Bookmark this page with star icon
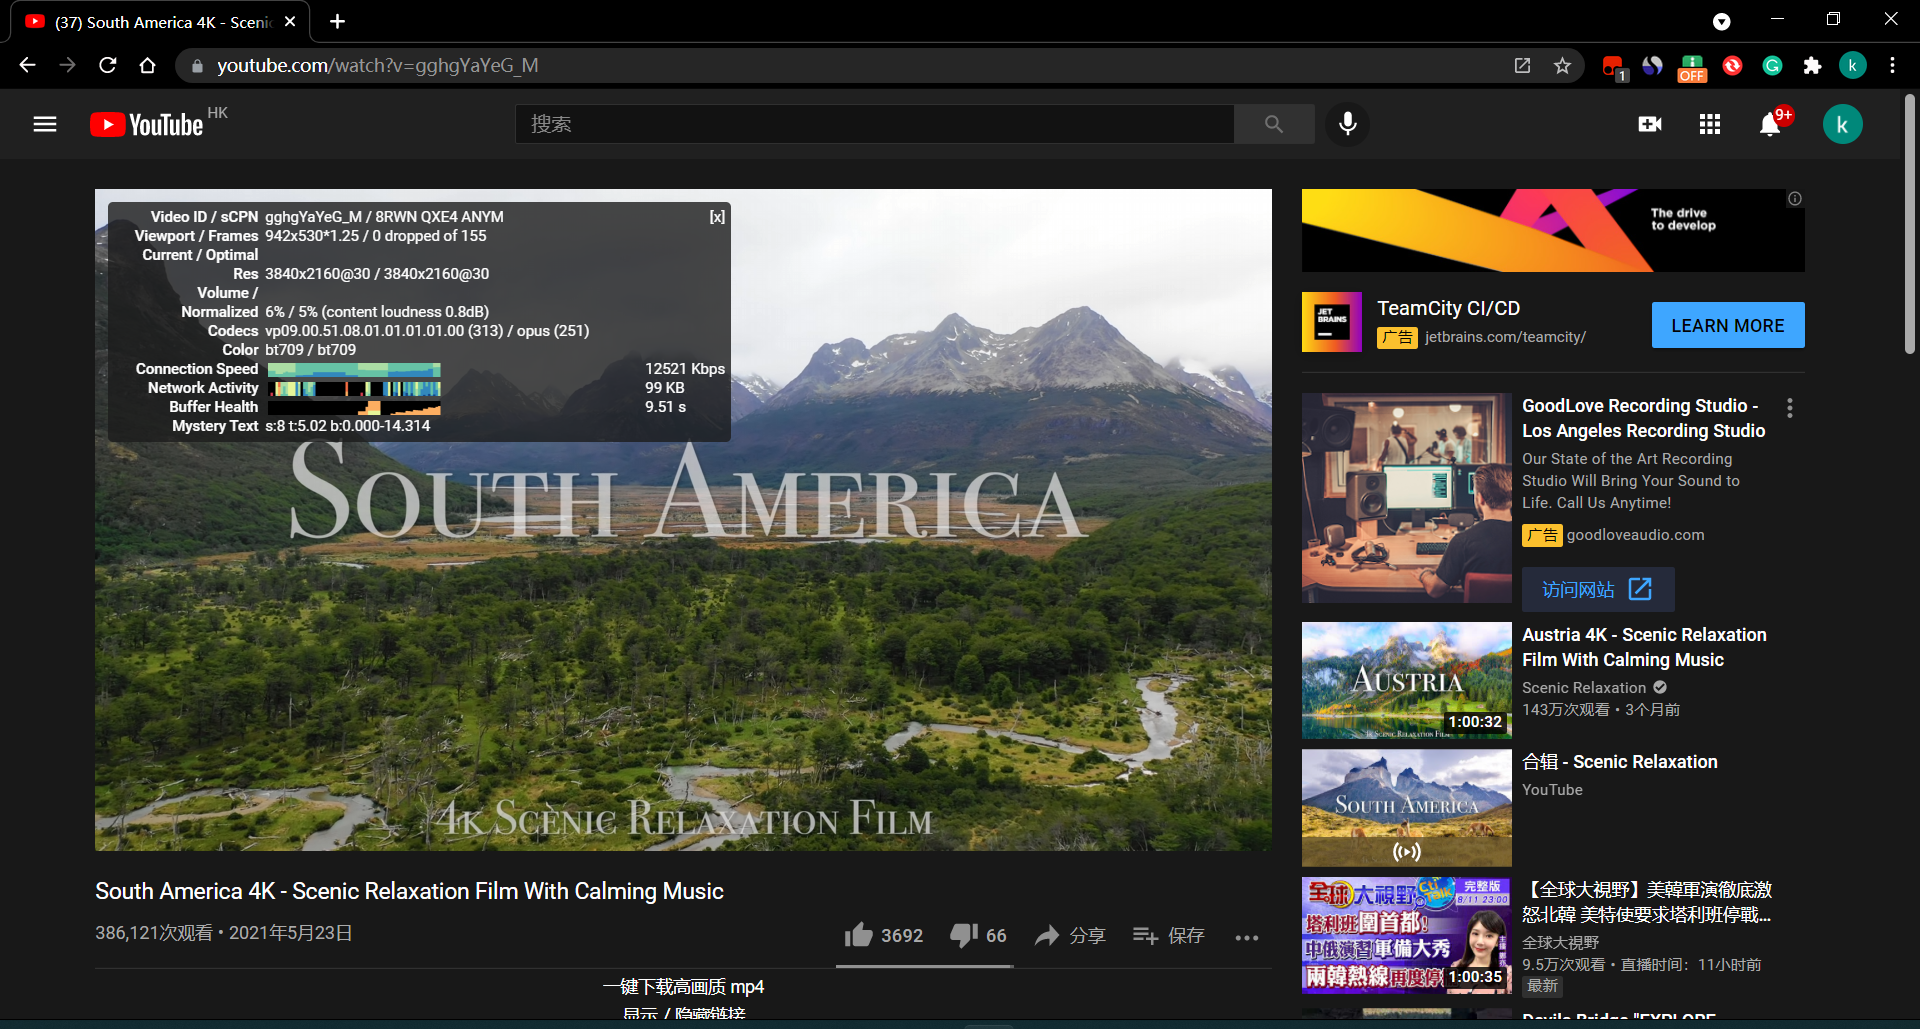Viewport: 1920px width, 1029px height. [1562, 65]
